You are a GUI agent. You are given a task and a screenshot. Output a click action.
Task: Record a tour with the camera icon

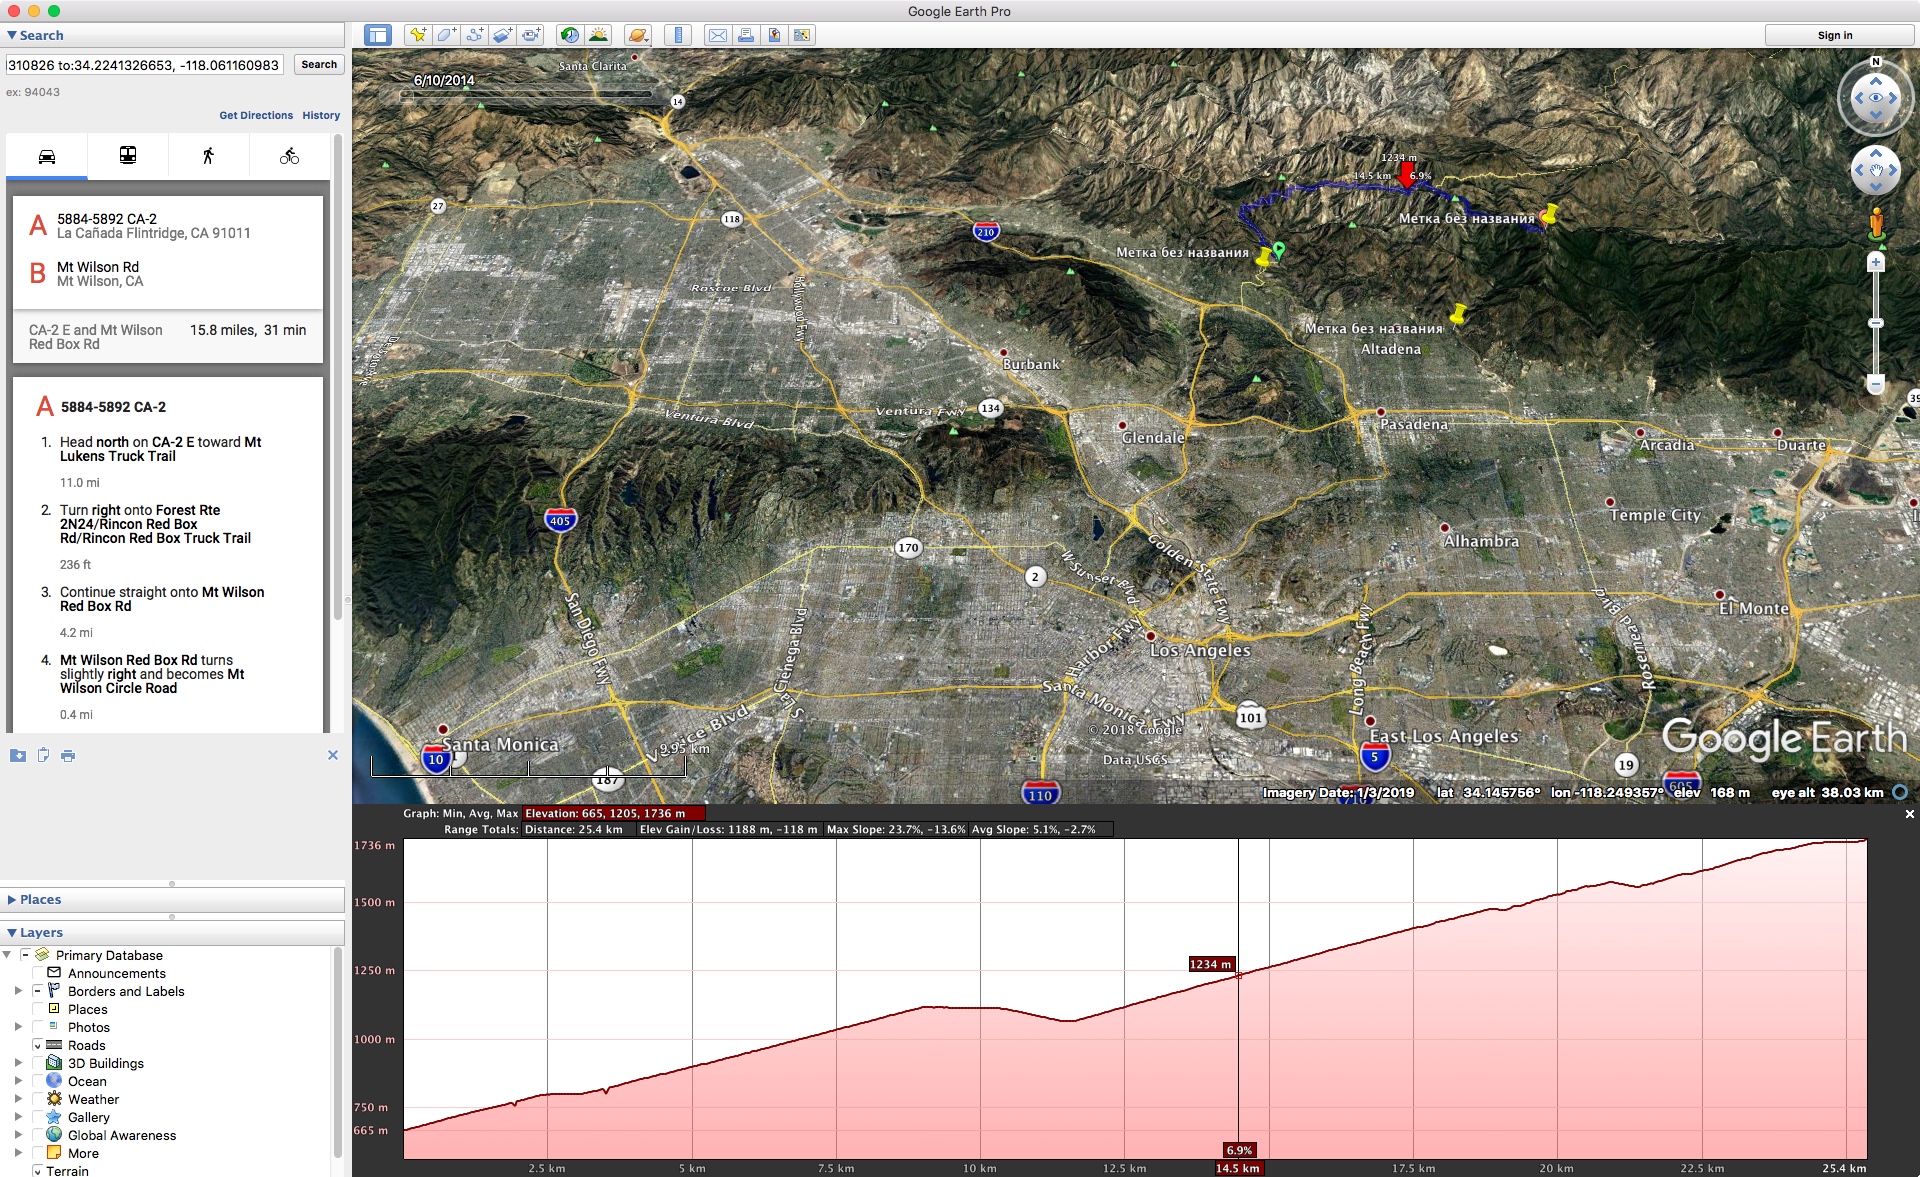[531, 35]
